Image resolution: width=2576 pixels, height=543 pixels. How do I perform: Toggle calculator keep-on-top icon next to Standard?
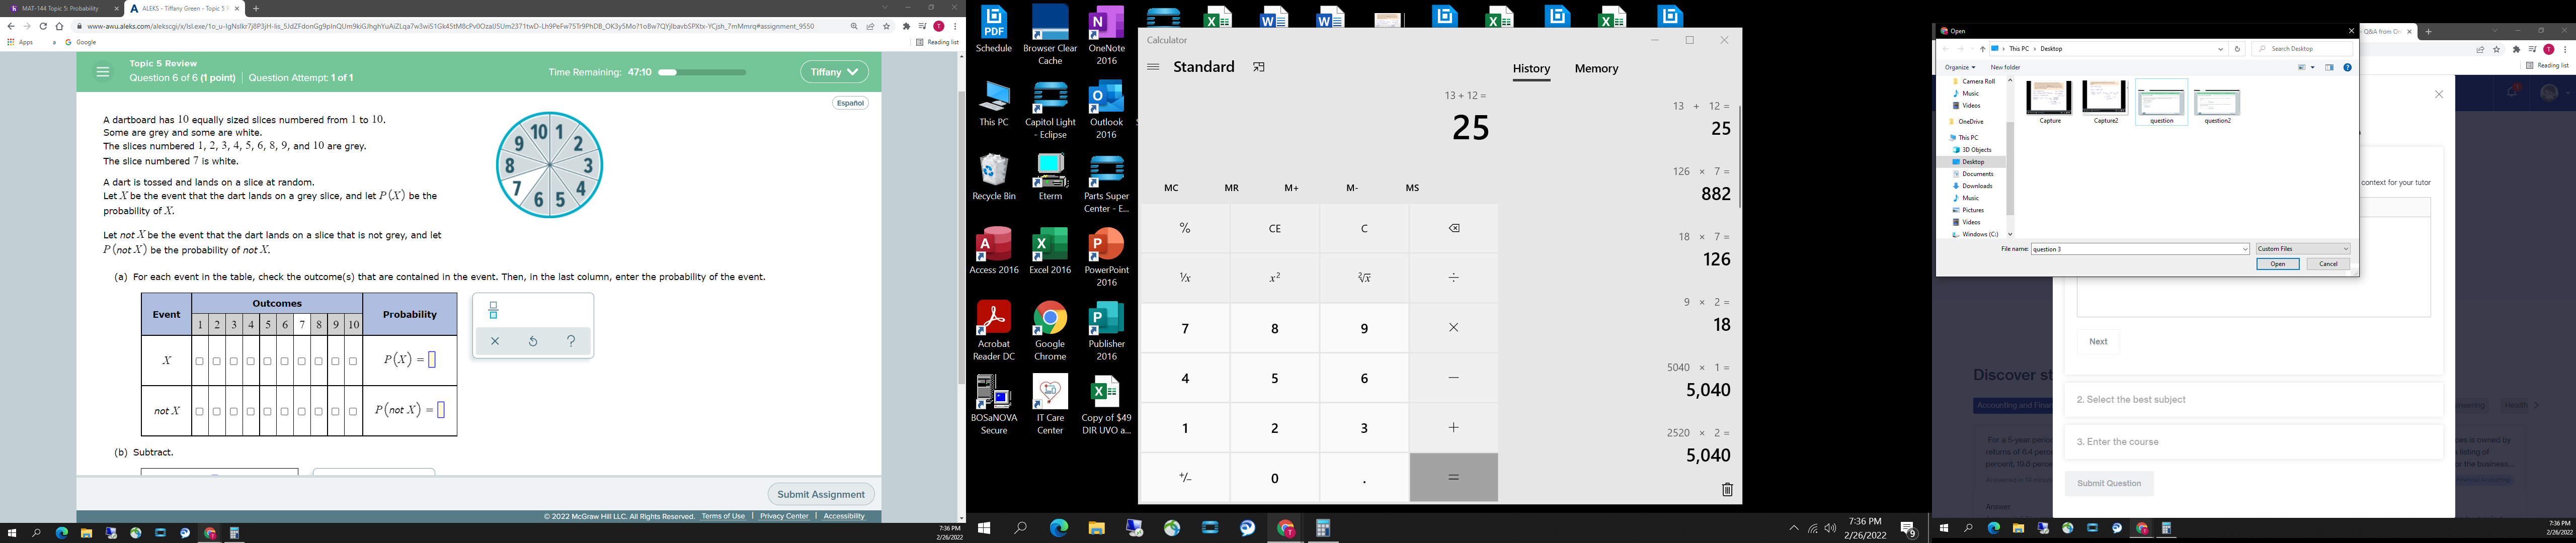[x=1259, y=67]
